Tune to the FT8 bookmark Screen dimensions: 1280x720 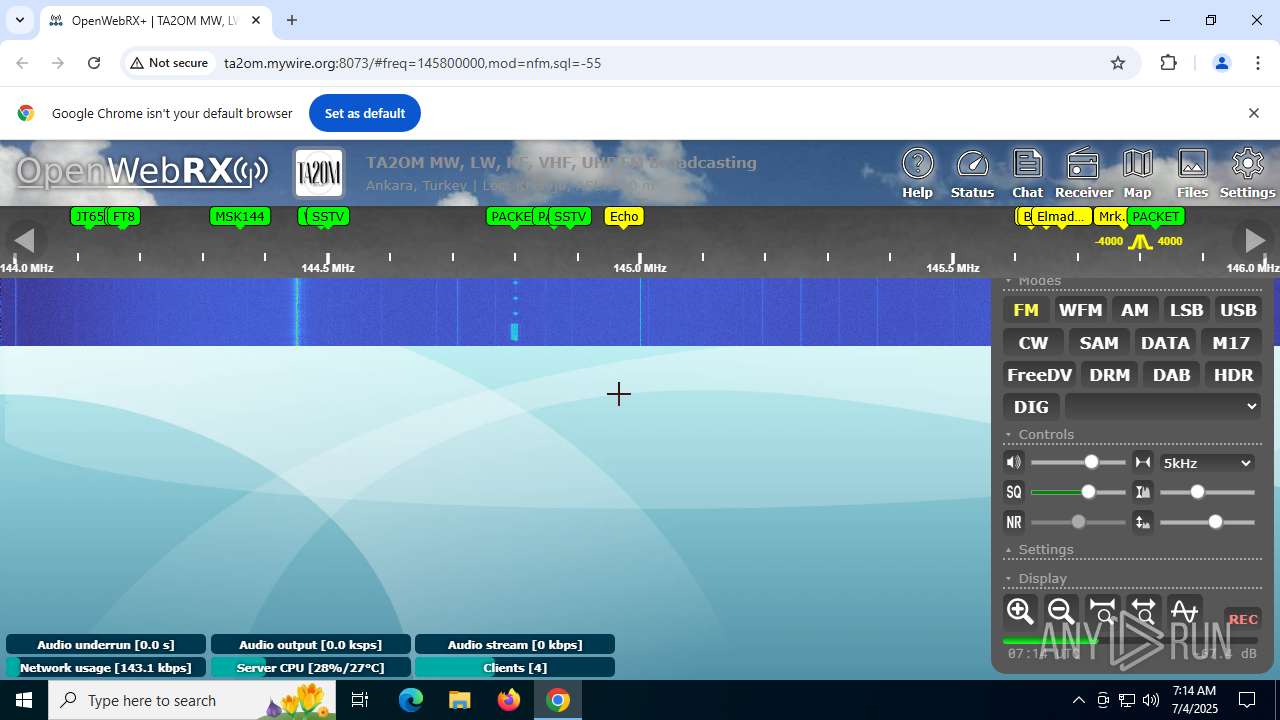click(123, 216)
